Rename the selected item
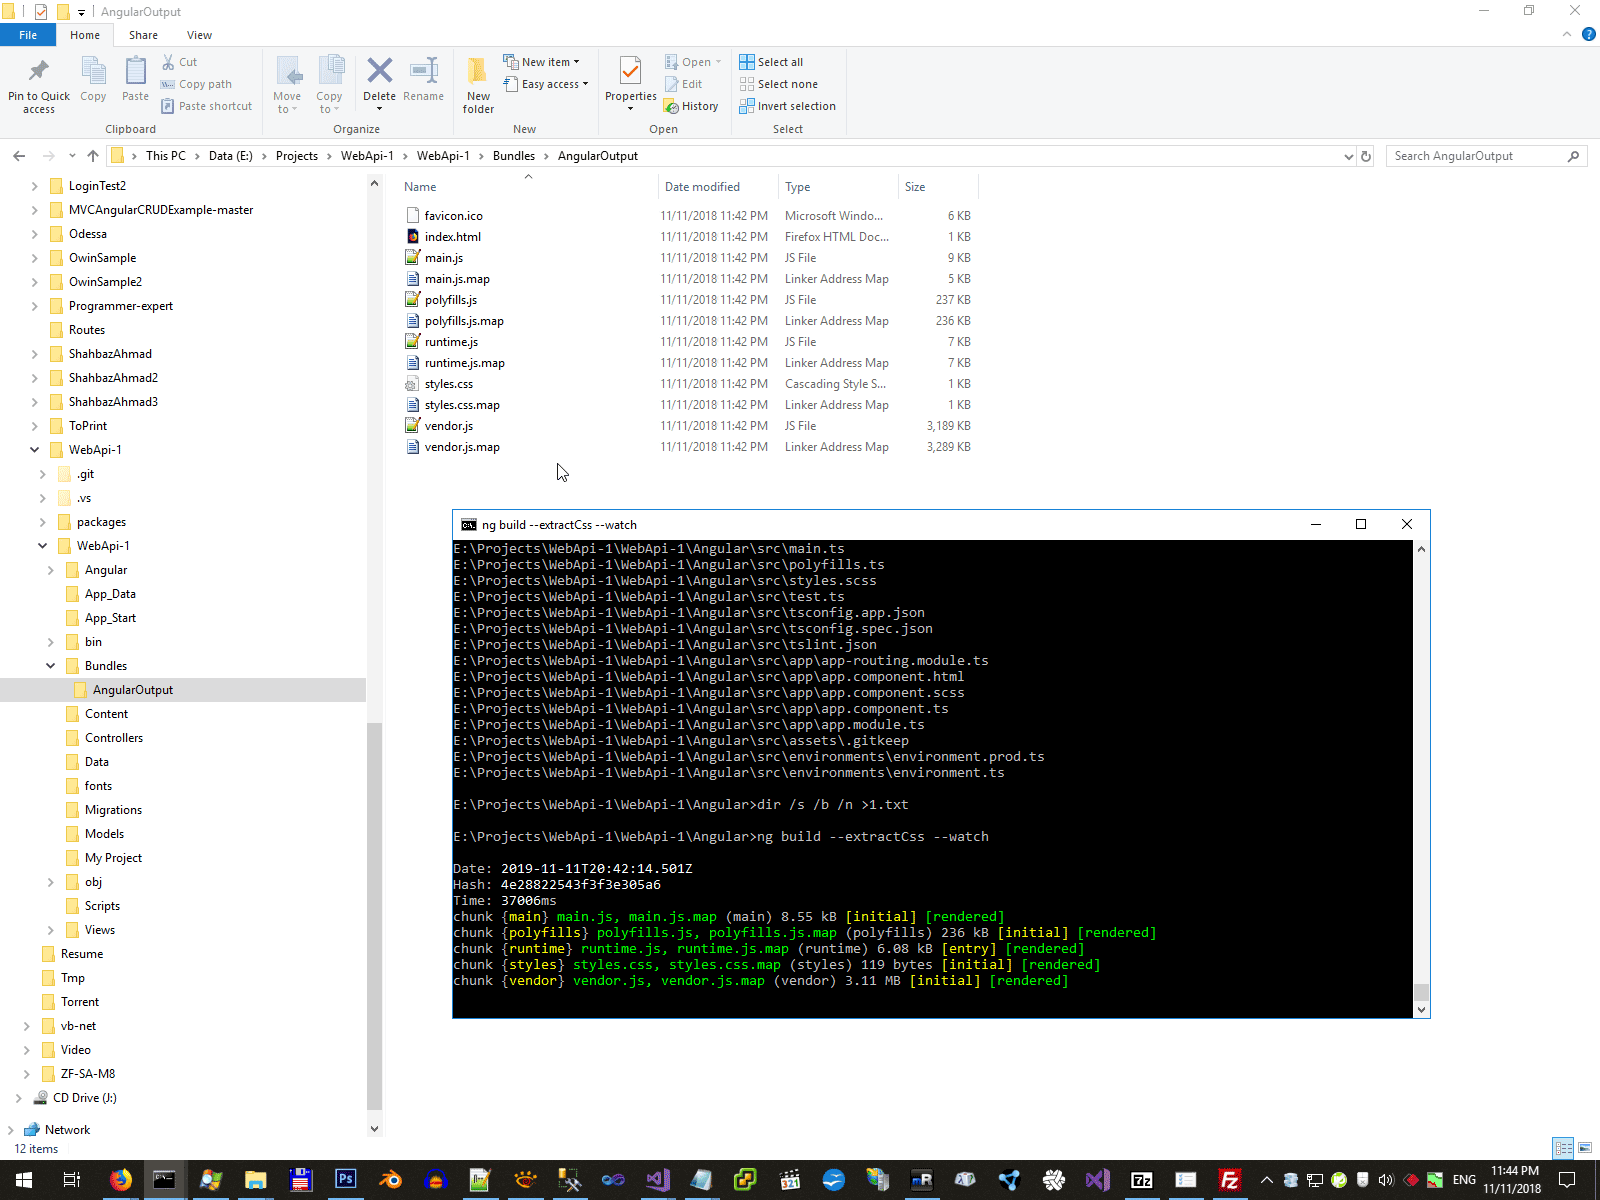Viewport: 1600px width, 1200px height. 424,80
